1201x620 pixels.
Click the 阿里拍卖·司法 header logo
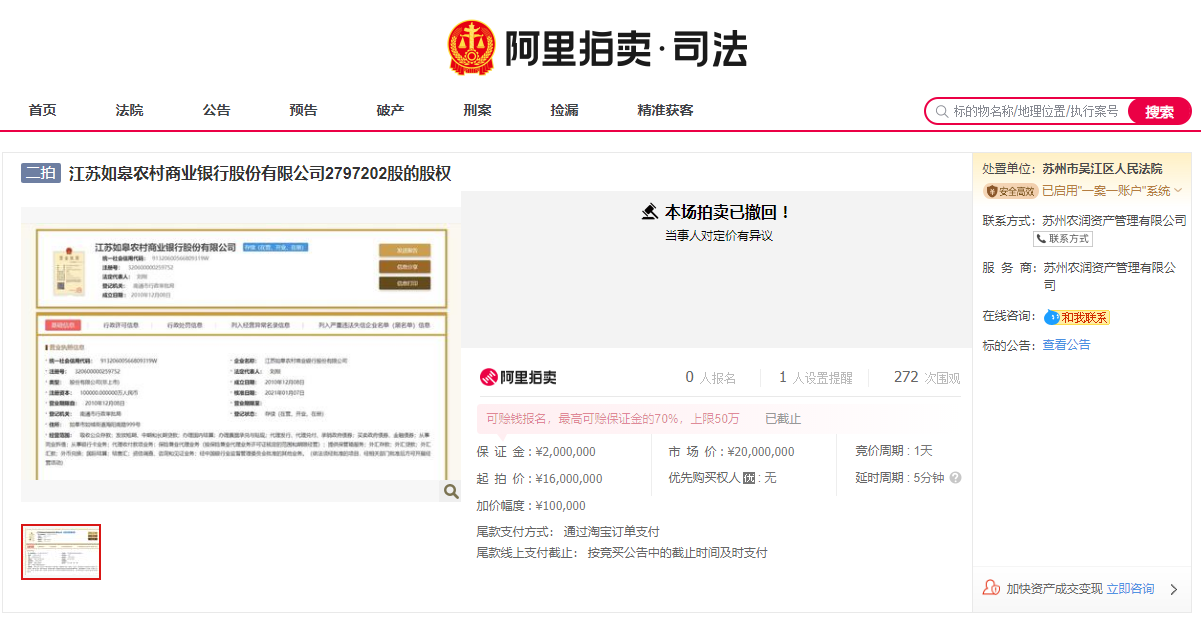point(597,47)
